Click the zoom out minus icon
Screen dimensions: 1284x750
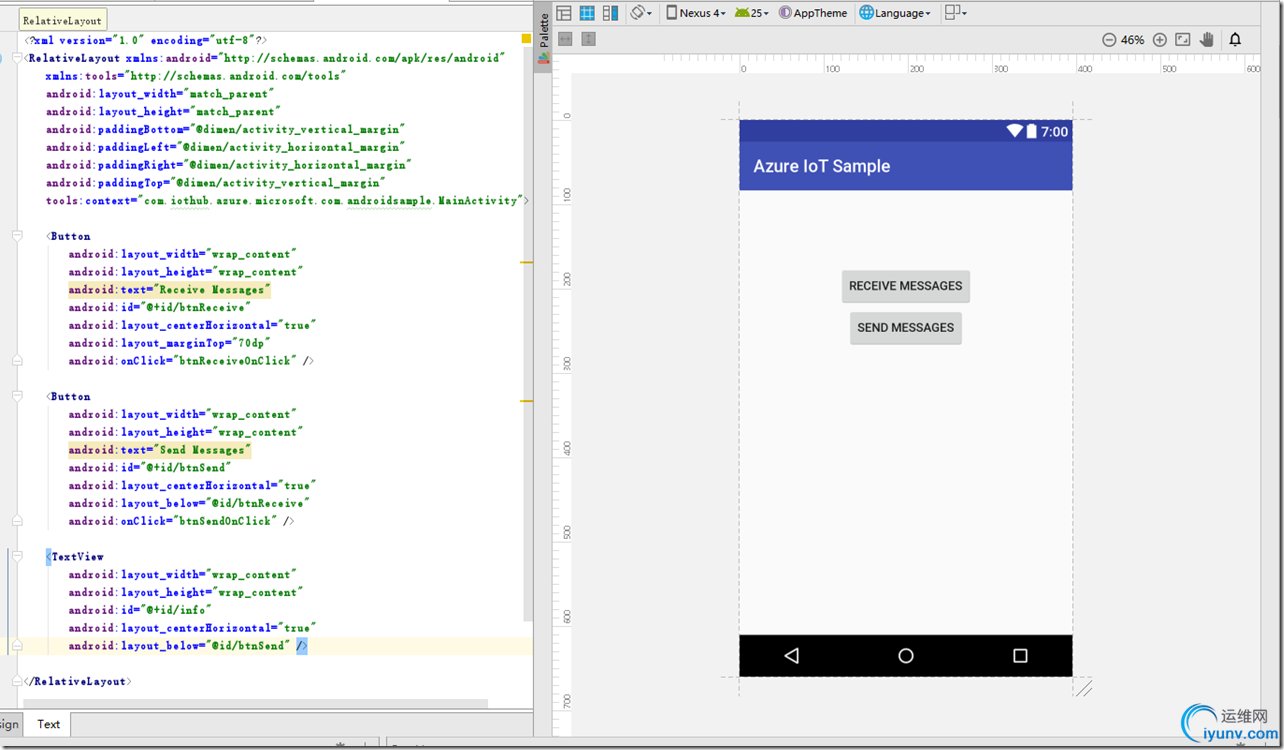[x=1109, y=40]
